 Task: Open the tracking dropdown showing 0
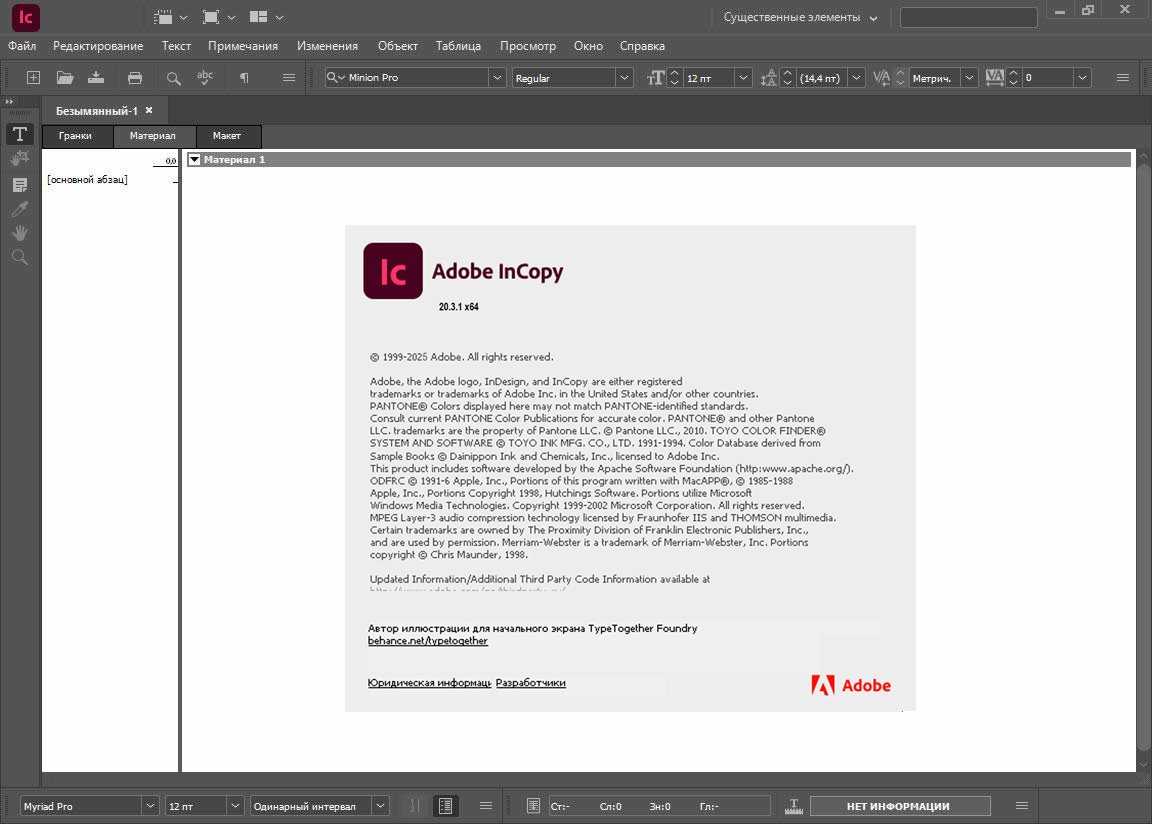click(1082, 78)
